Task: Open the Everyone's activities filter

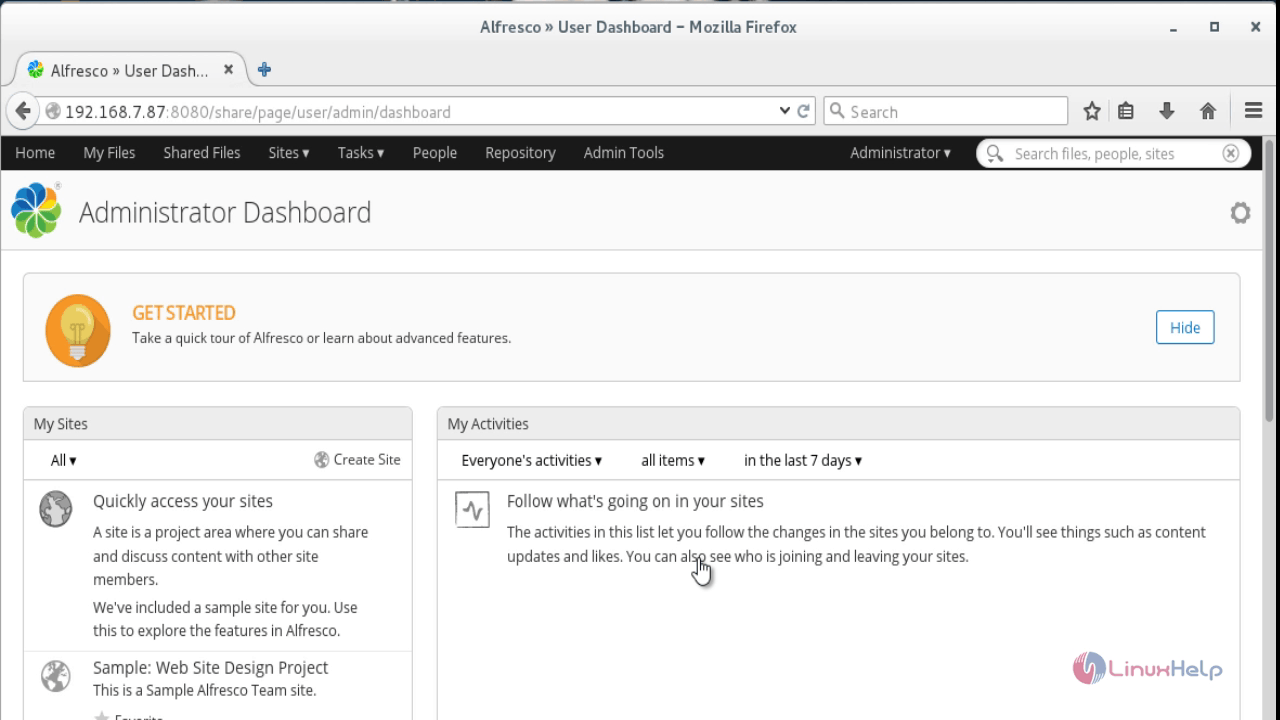Action: [x=531, y=460]
